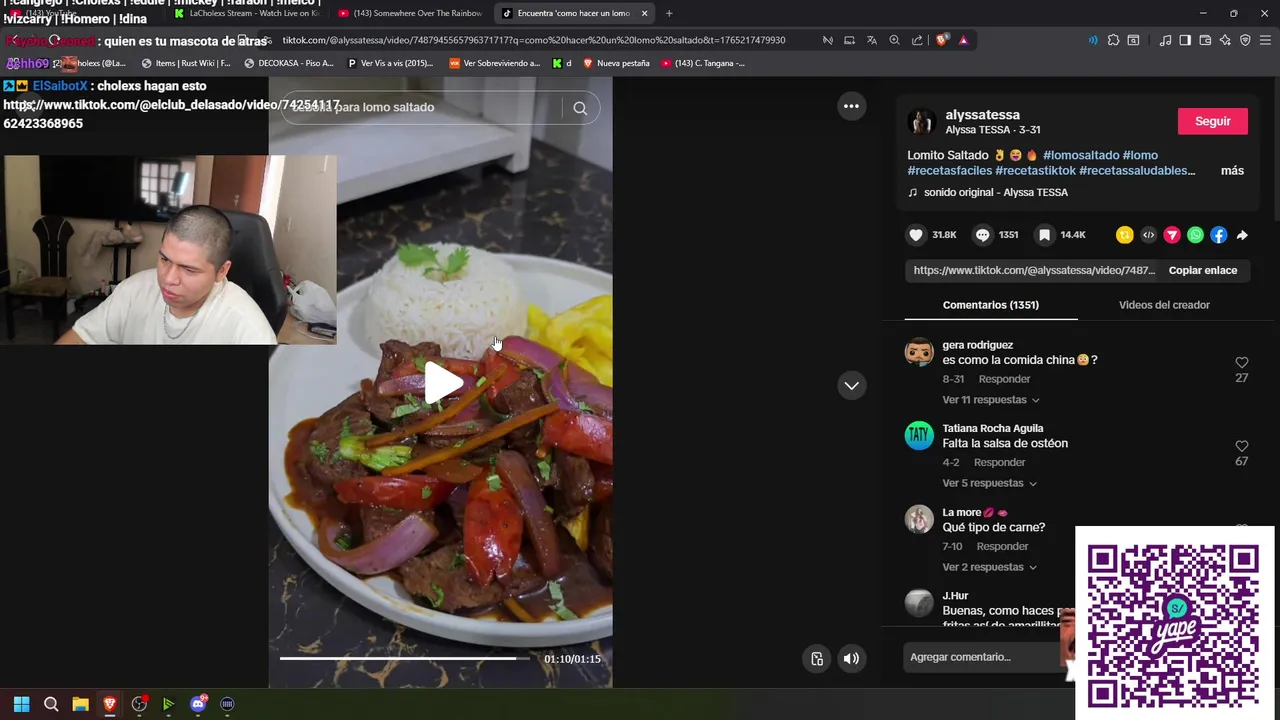Click the browser address bar URL
Viewport: 1280px width, 720px height.
coord(534,40)
